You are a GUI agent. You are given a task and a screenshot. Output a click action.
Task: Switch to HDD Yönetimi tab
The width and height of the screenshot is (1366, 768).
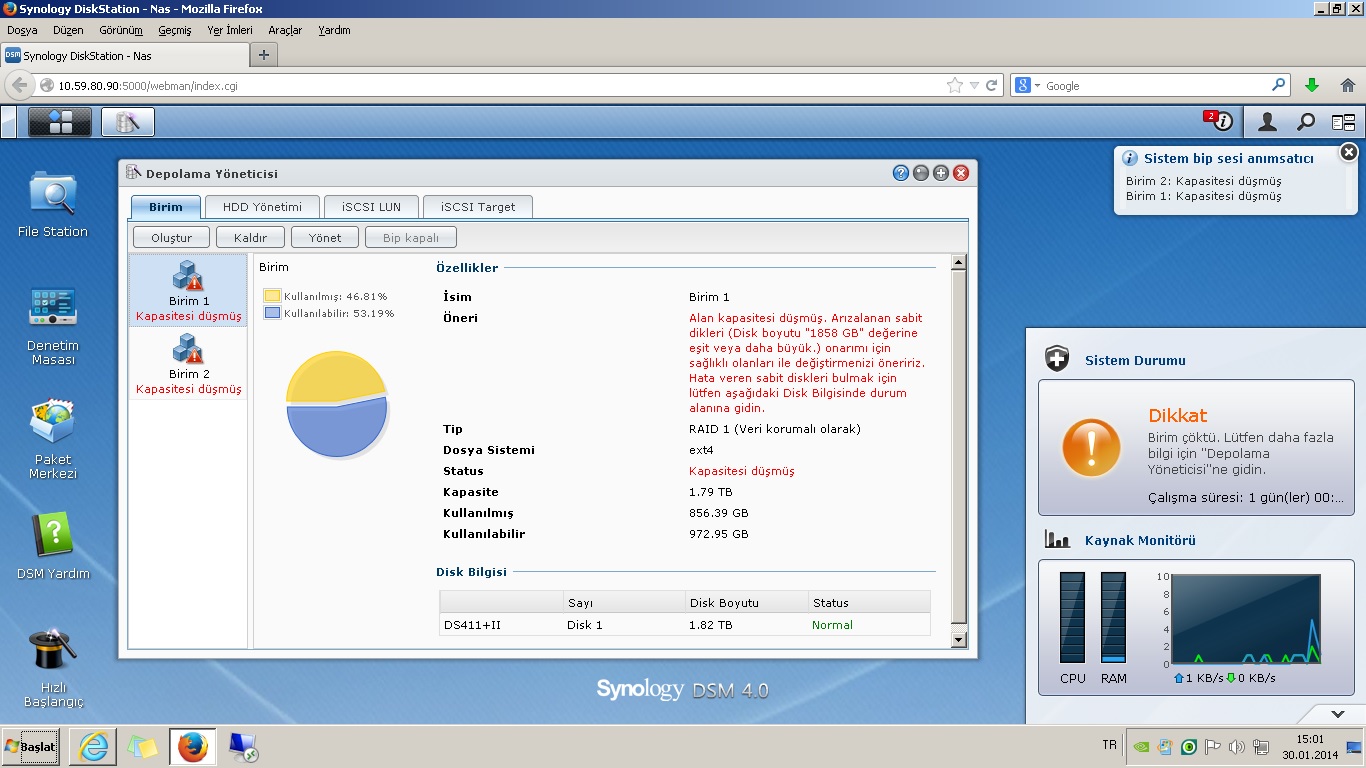tap(261, 207)
